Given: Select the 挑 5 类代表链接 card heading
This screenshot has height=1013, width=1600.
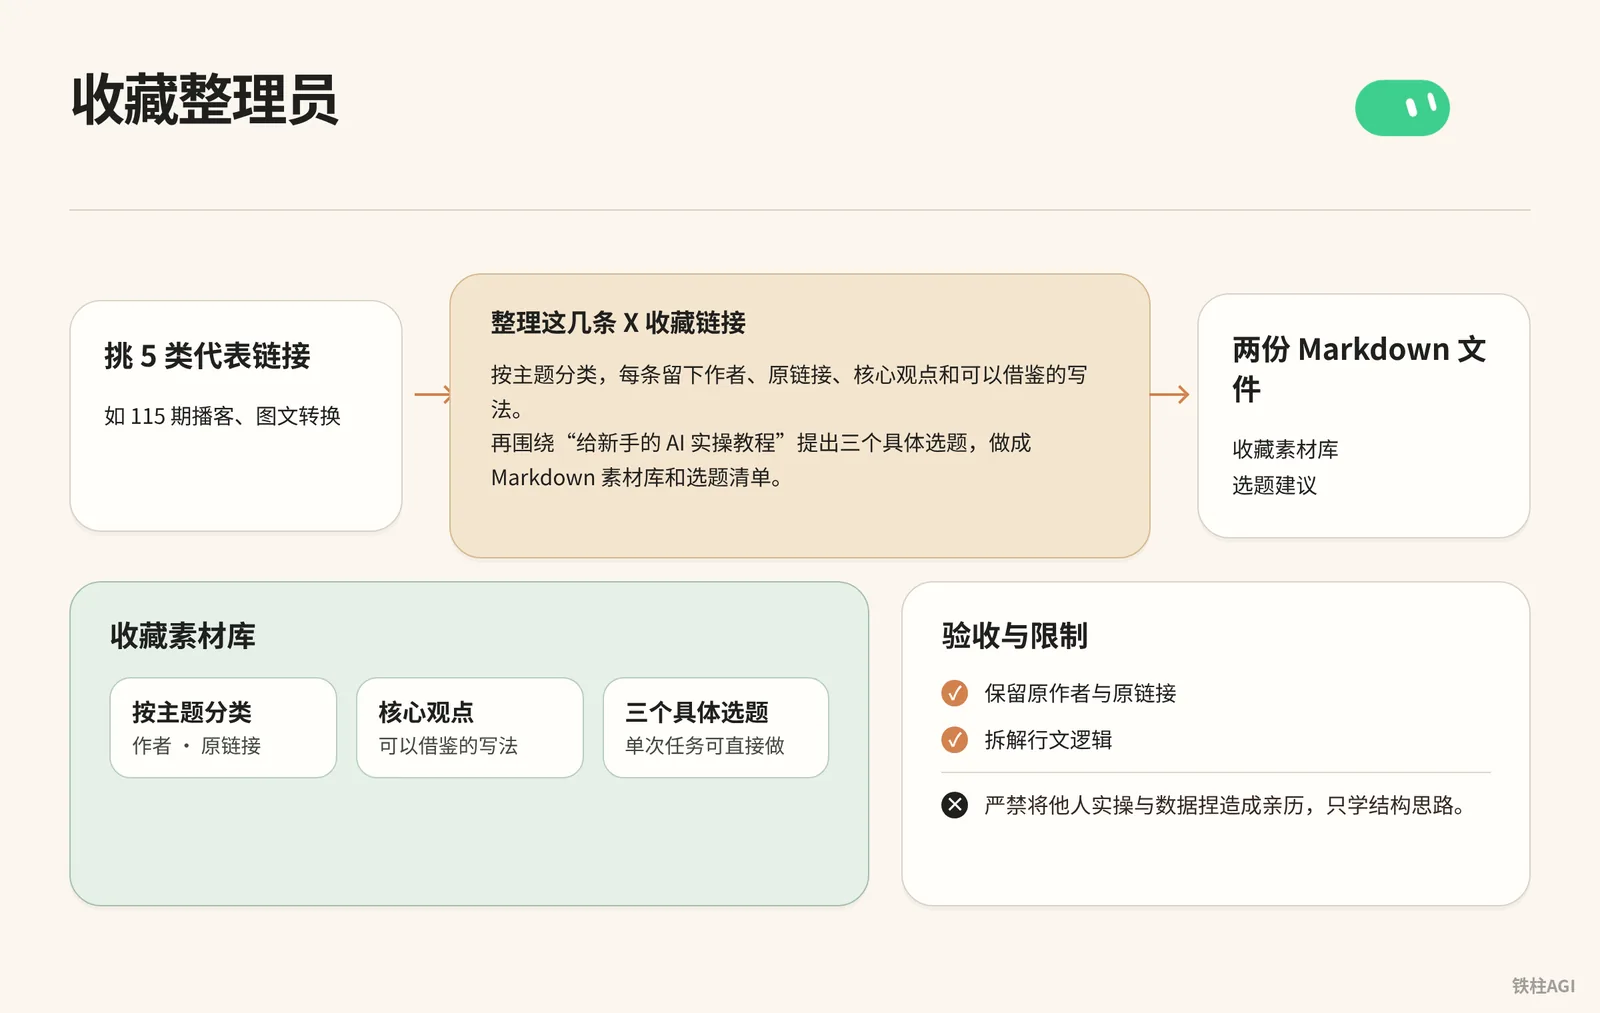Looking at the screenshot, I should (208, 356).
